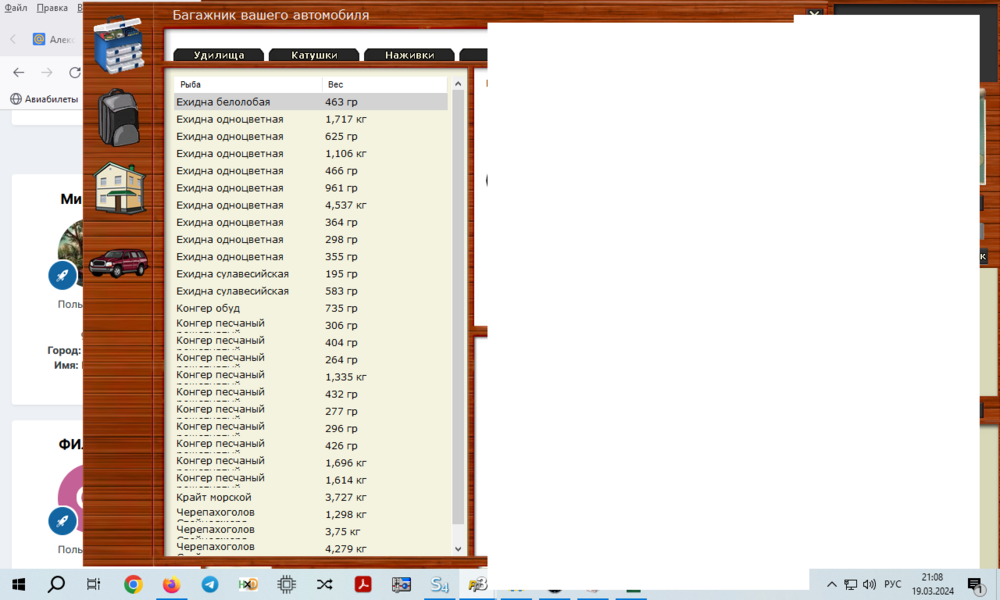Select Ехидна одноцветная 1,717 кг row
Viewport: 1000px width, 600px height.
[x=311, y=119]
